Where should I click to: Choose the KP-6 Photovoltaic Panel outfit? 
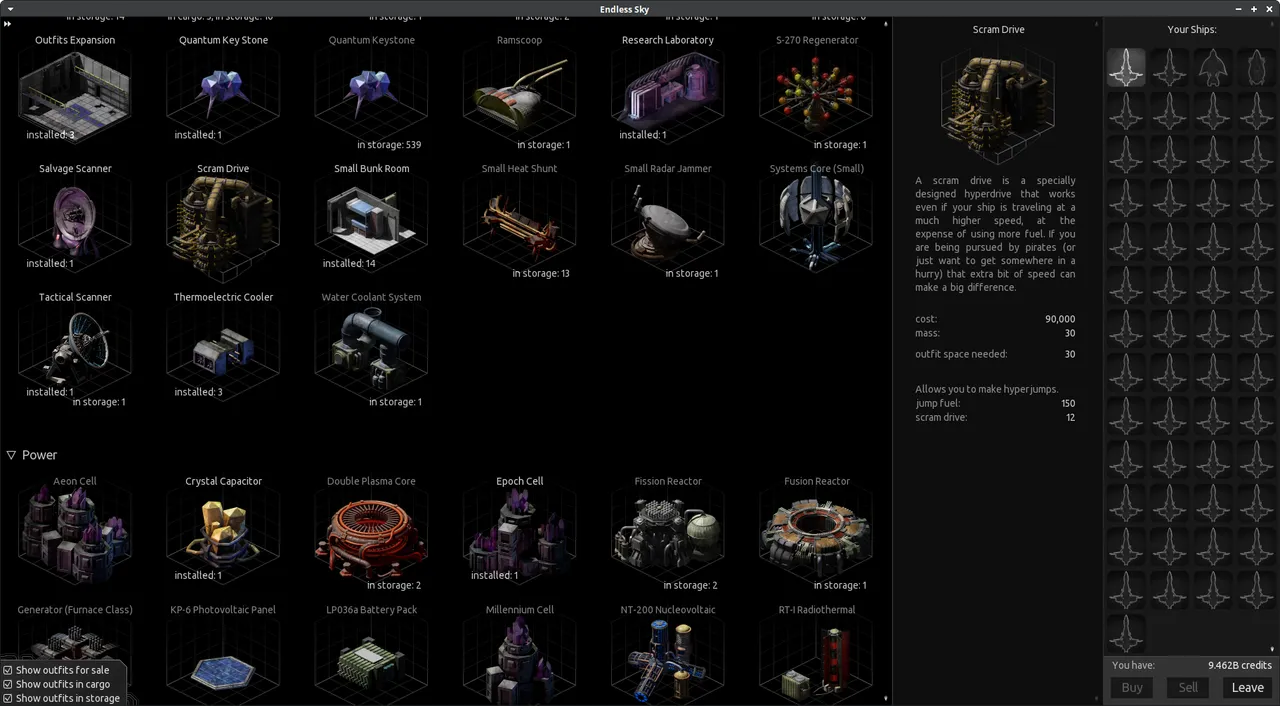coord(223,654)
